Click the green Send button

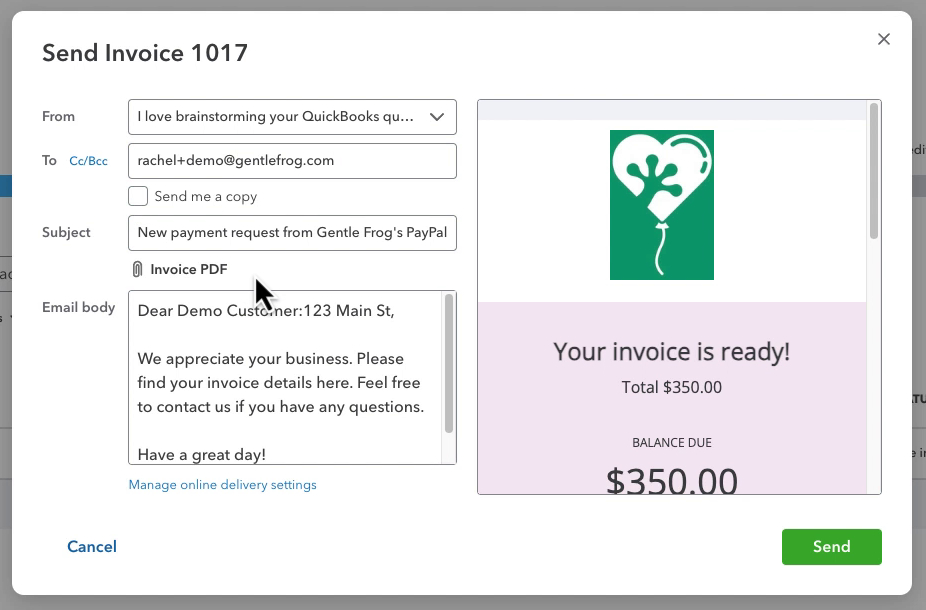[x=832, y=547]
